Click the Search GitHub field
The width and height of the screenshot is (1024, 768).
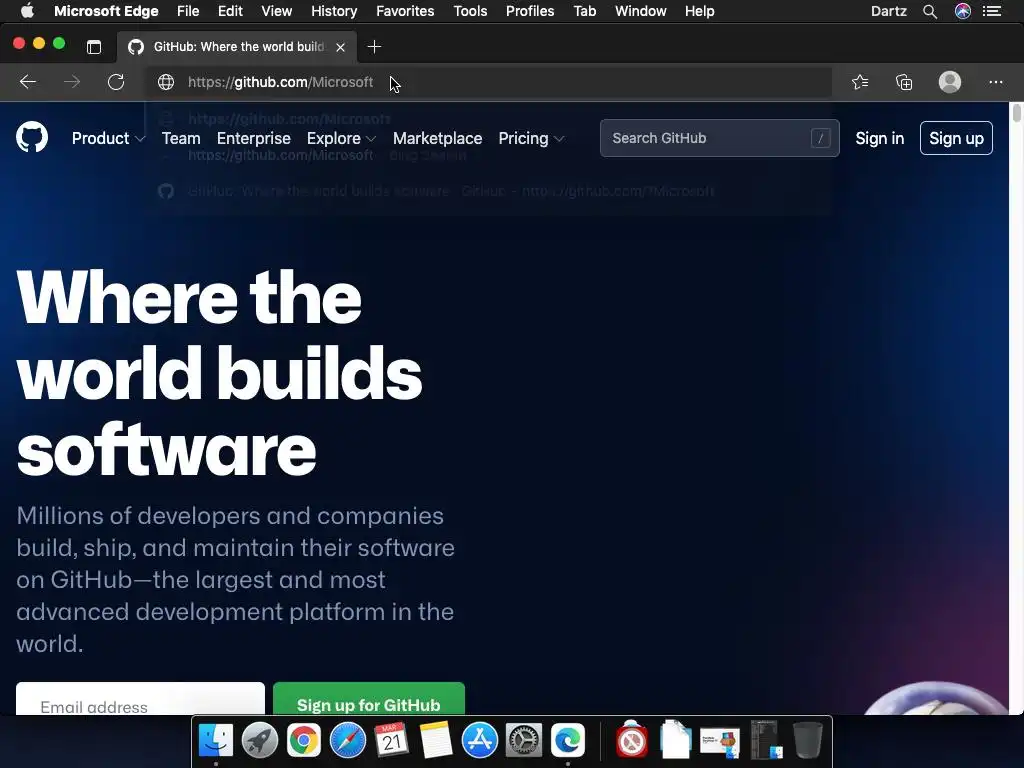[720, 138]
